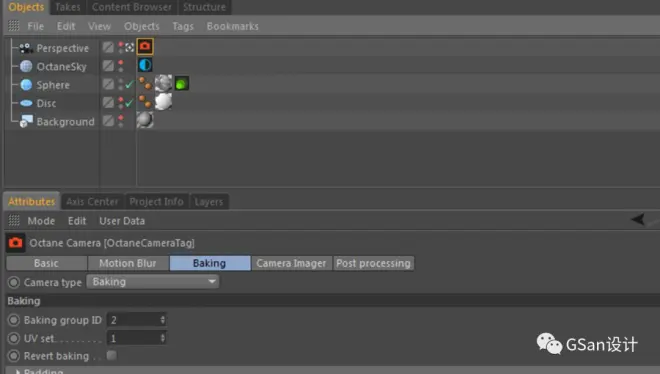
Task: Open the File menu in Objects panel
Action: [36, 26]
